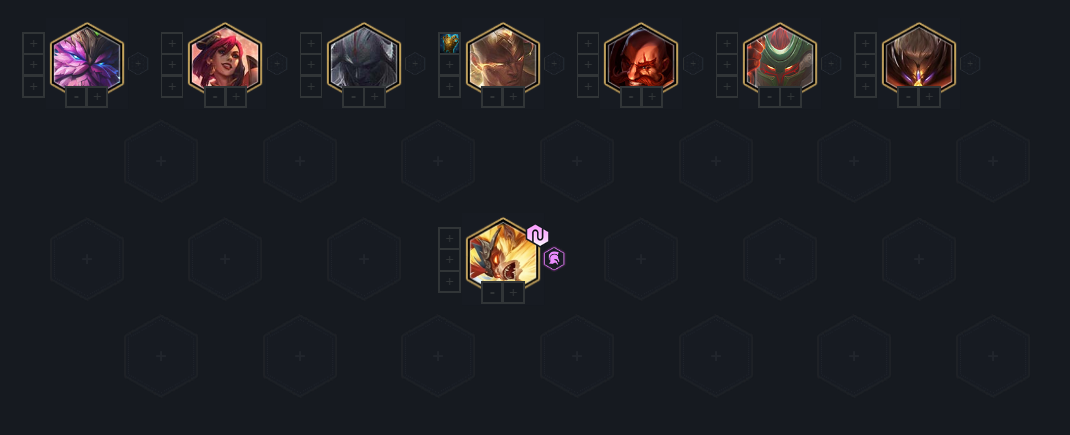Screen dimensions: 1070x435
Task: Select the red-haired Miss Fortune portrait
Action: (225, 60)
